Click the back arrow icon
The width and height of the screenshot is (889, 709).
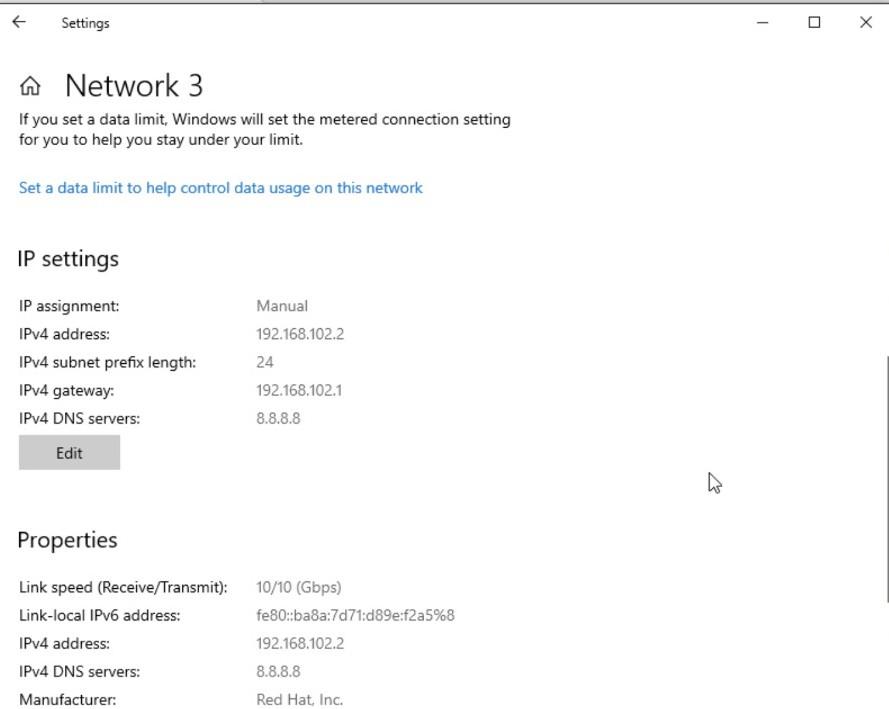(x=18, y=22)
